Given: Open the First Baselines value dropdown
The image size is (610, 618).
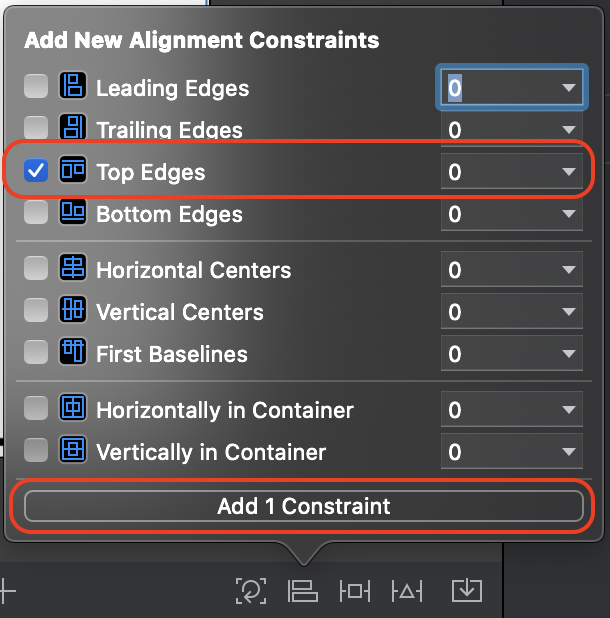Looking at the screenshot, I should [x=569, y=354].
